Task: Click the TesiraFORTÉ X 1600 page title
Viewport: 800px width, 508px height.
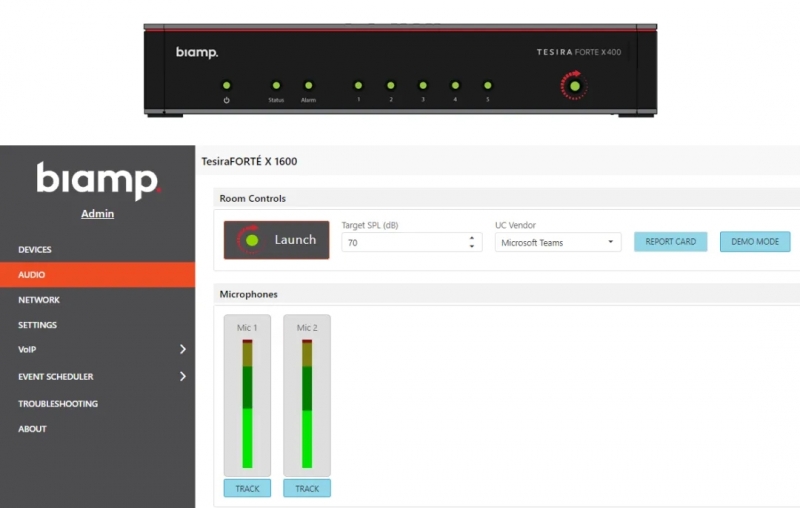Action: [x=249, y=161]
